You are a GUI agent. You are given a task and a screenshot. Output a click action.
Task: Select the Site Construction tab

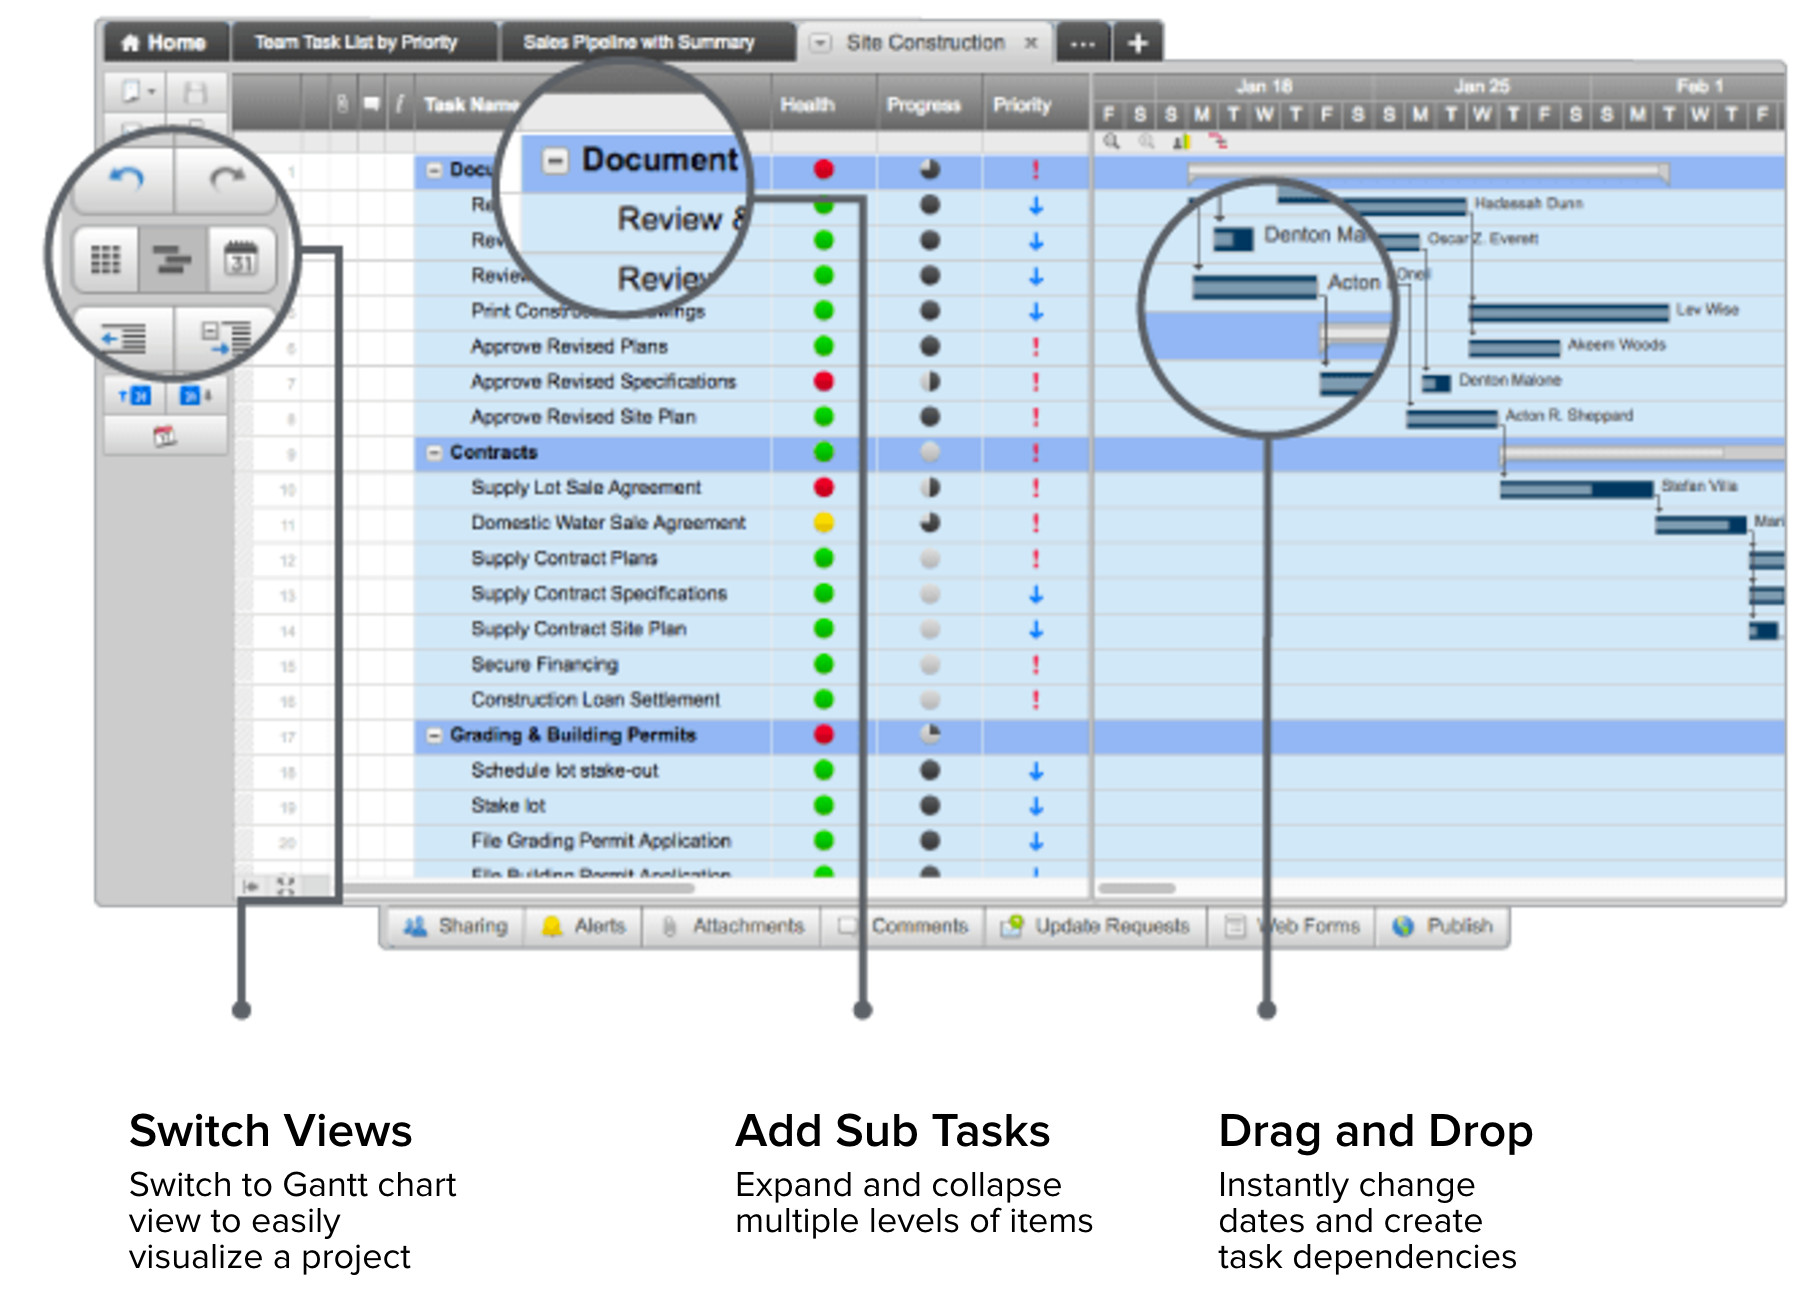pos(925,43)
